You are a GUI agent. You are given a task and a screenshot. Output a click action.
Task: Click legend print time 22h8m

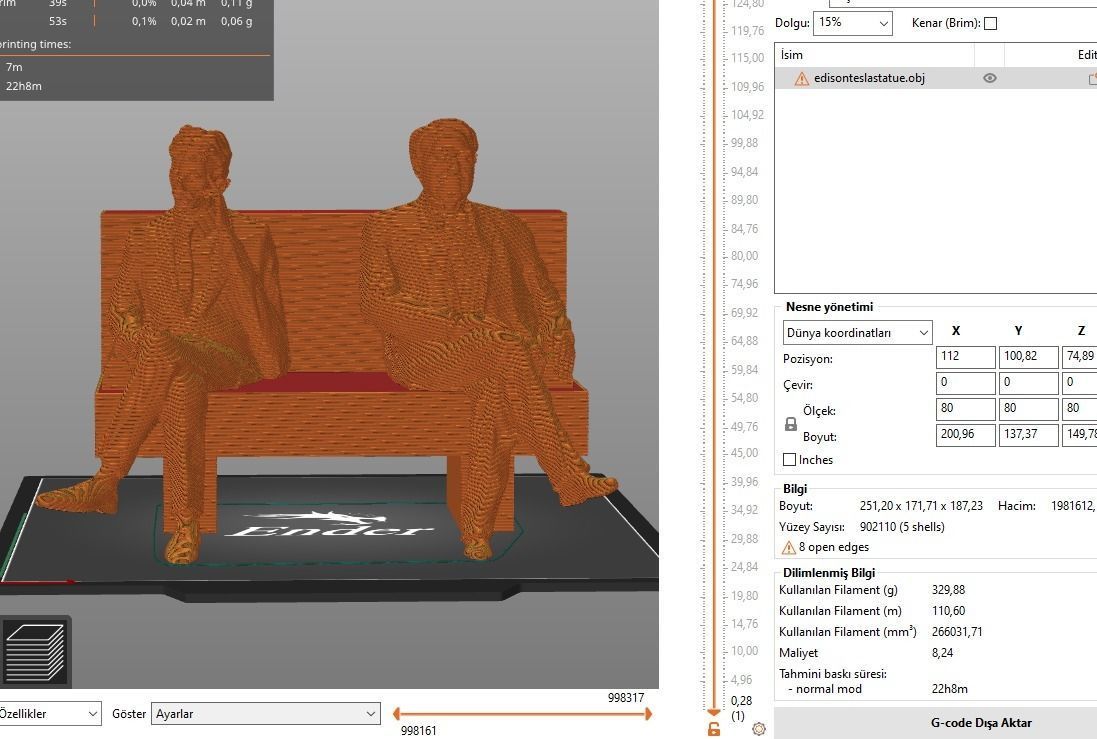tap(24, 86)
